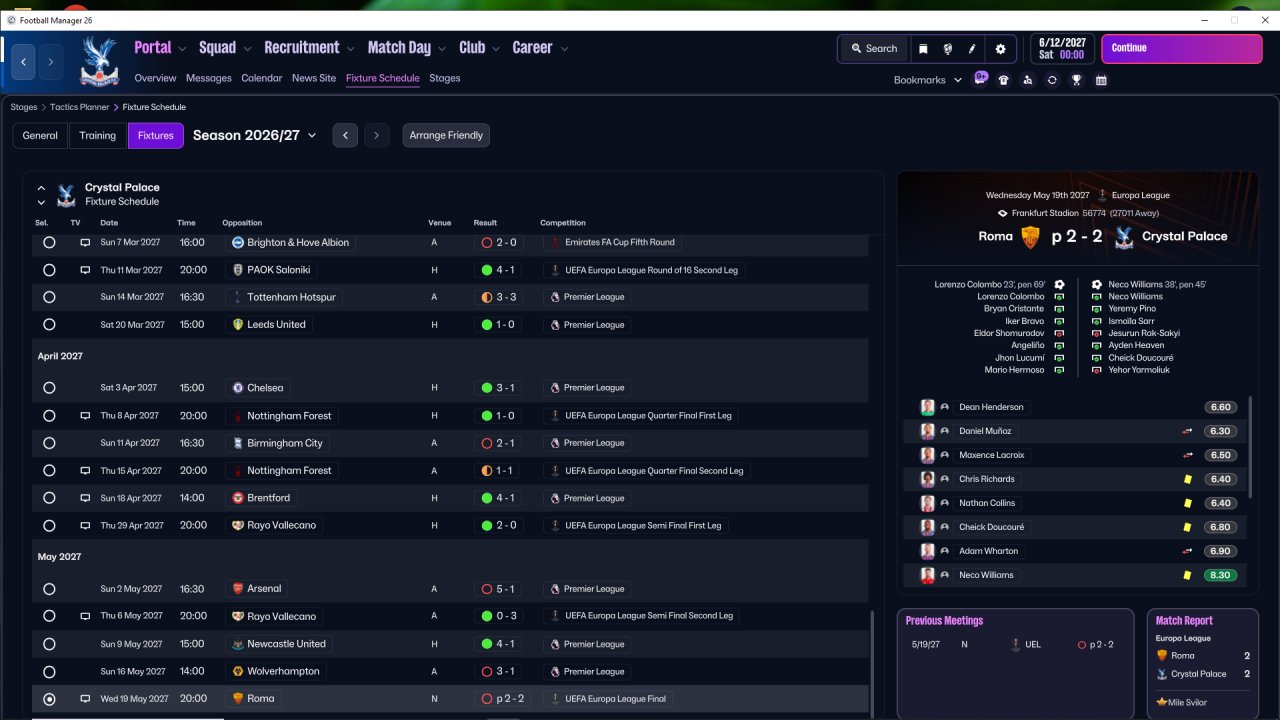Open the calendar shortcut icon near Bookmarks
The image size is (1280, 720).
pos(1101,80)
